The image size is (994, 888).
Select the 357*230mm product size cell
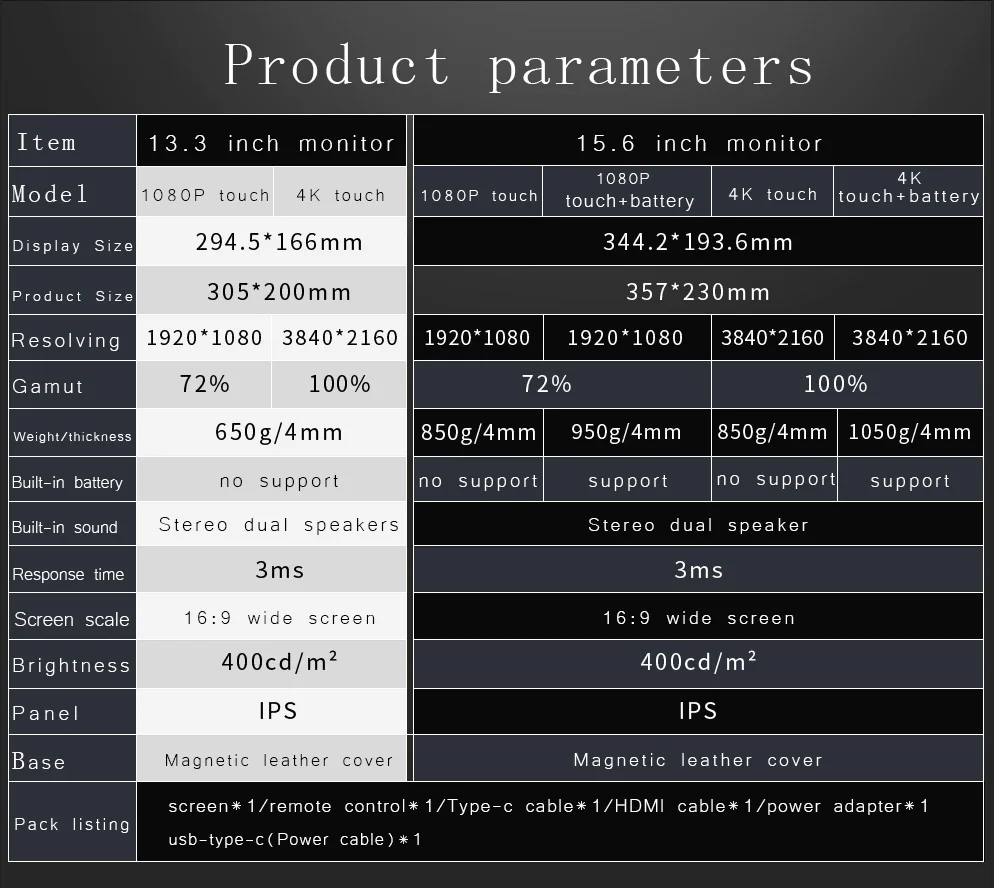coord(698,292)
